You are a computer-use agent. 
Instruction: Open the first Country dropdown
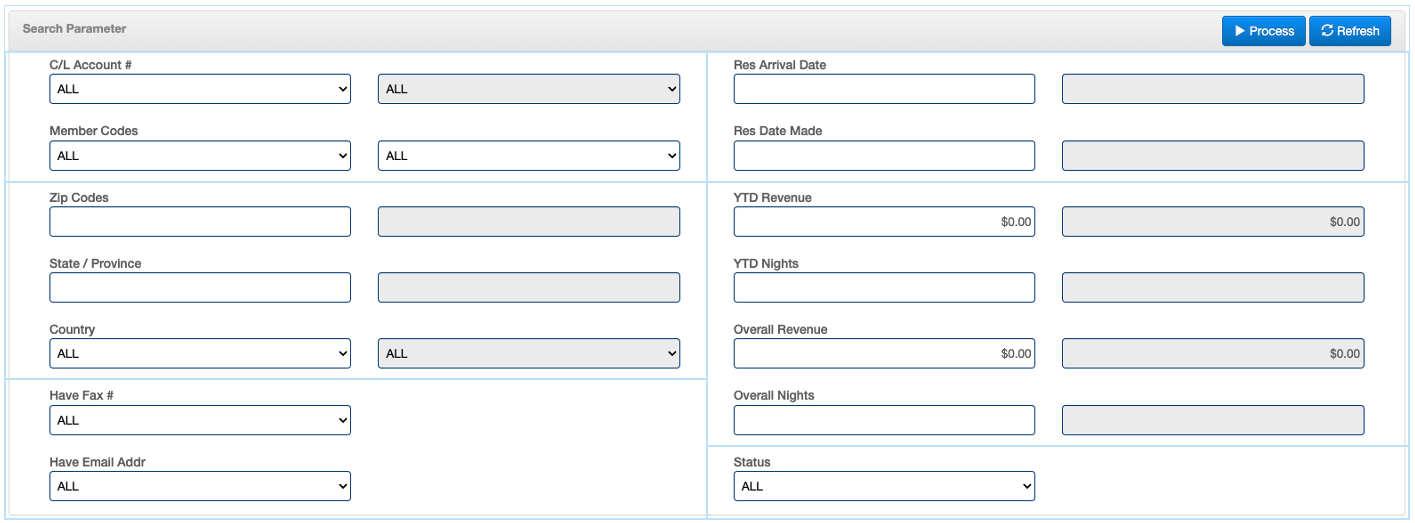point(200,354)
